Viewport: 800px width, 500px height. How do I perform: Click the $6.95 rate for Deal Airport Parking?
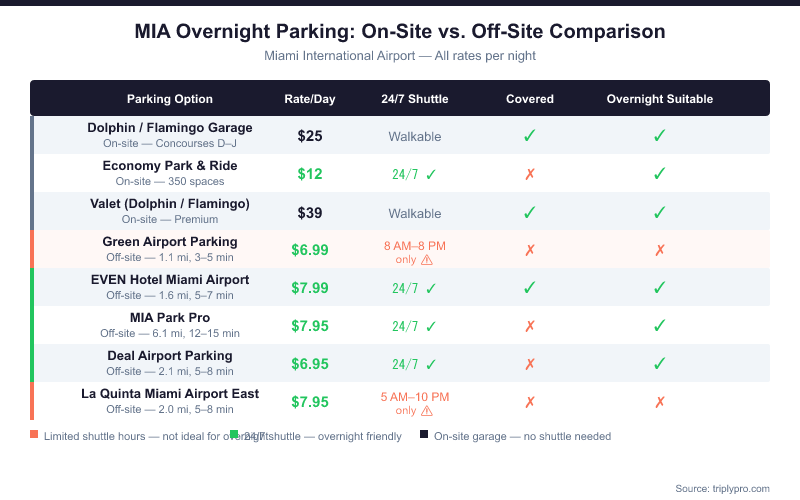coord(310,364)
